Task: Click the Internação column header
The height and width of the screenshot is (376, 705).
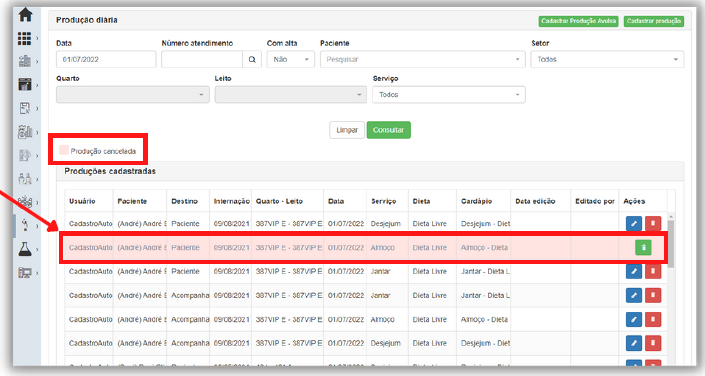Action: [x=232, y=201]
